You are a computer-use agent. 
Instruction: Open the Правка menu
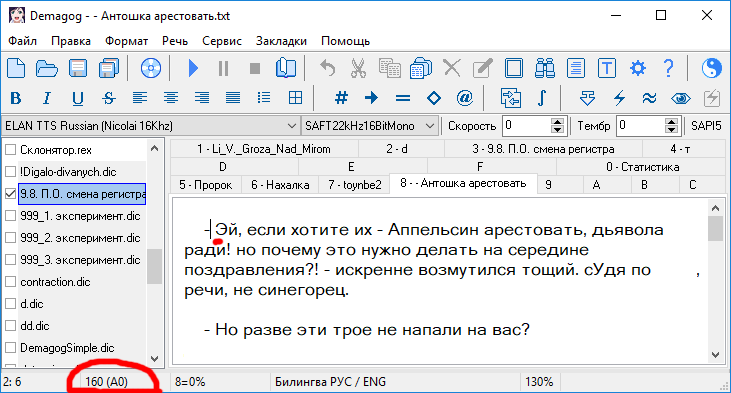(x=71, y=41)
